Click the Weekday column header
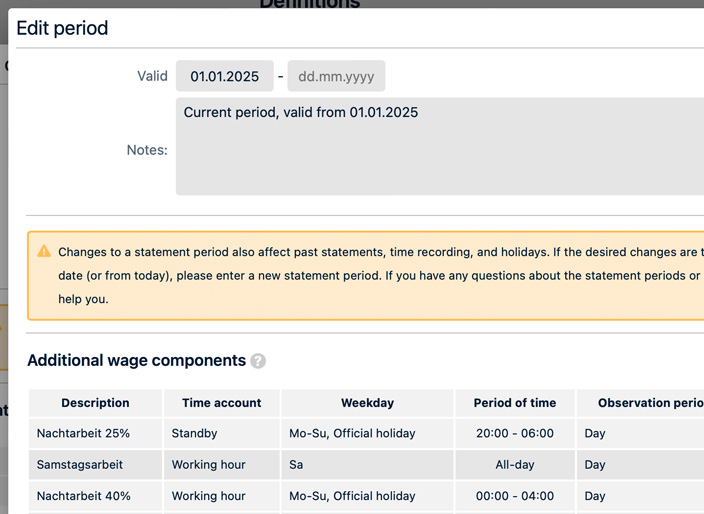This screenshot has width=704, height=514. point(367,403)
